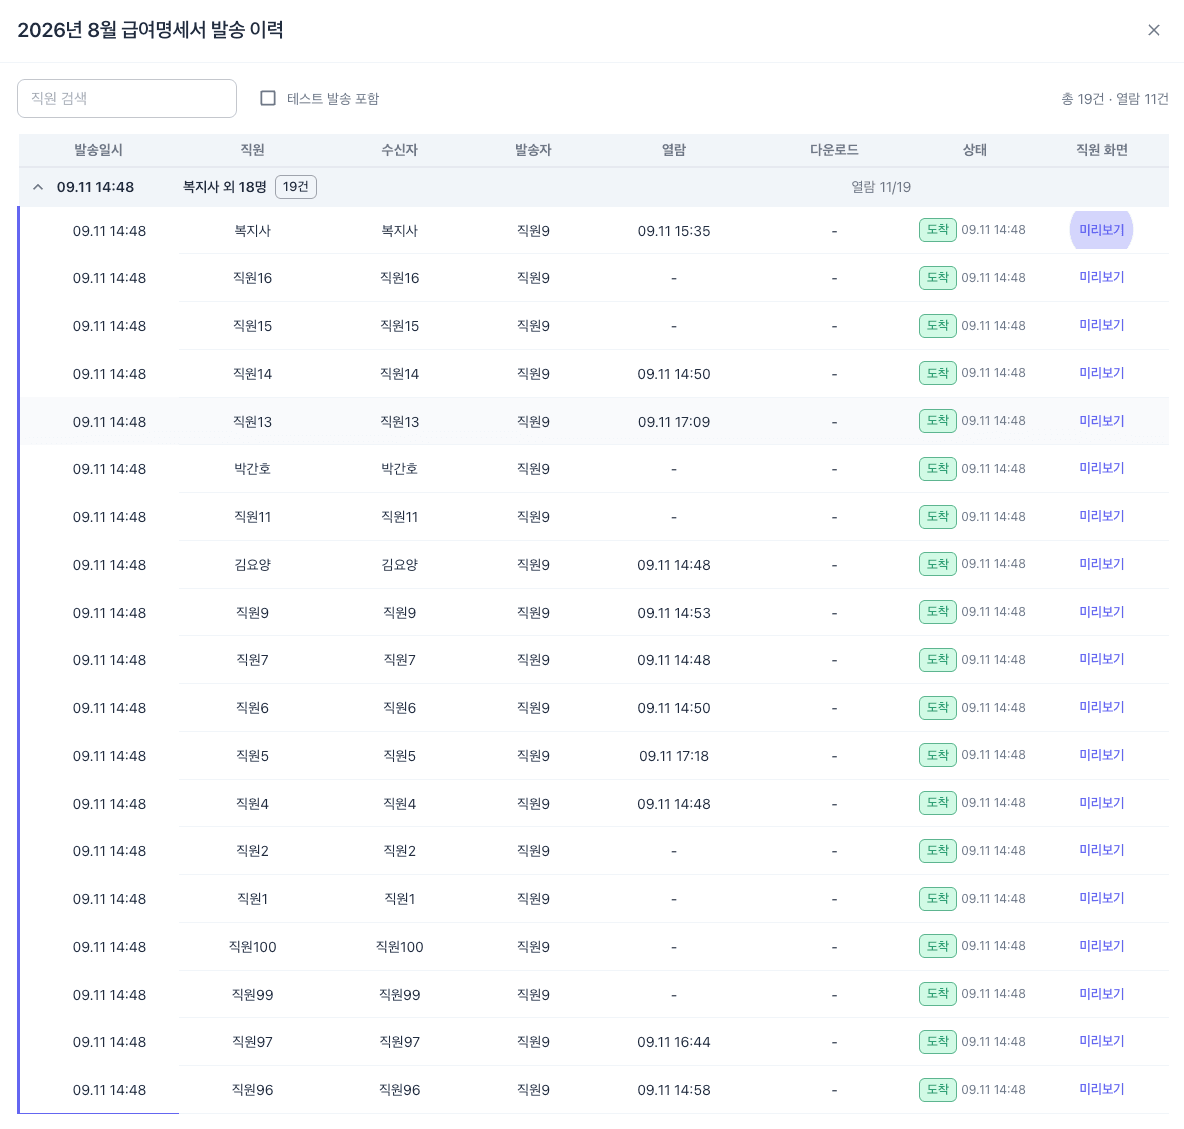This screenshot has height=1129, width=1184.
Task: Click the 직원 검색 search field
Action: tap(127, 98)
